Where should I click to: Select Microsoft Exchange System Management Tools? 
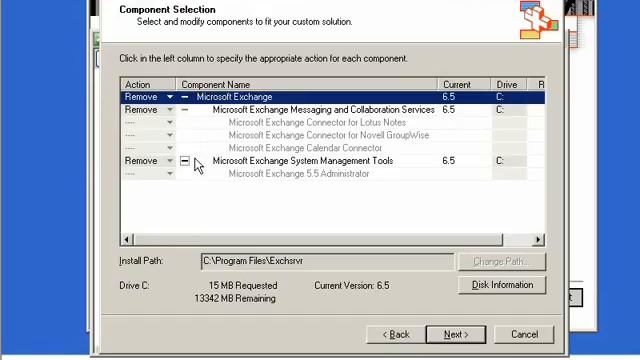(x=303, y=161)
